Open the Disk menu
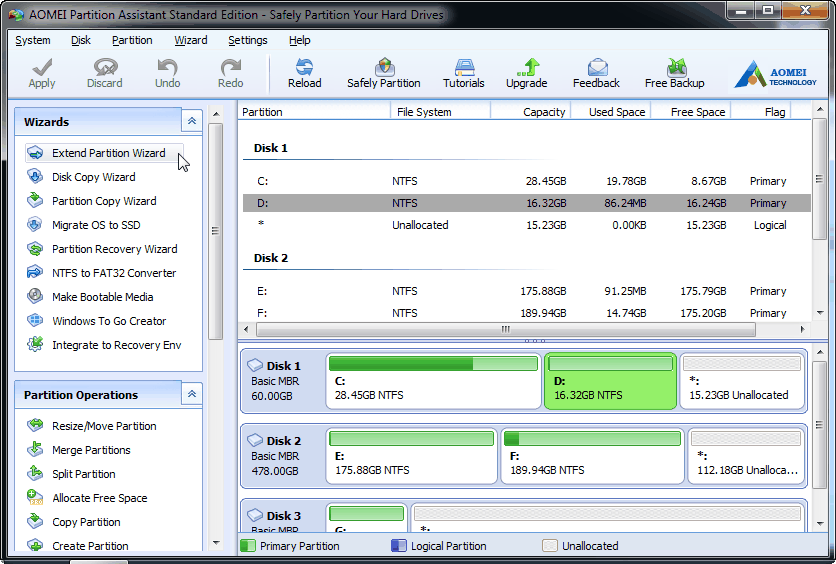The height and width of the screenshot is (564, 836). [x=81, y=41]
